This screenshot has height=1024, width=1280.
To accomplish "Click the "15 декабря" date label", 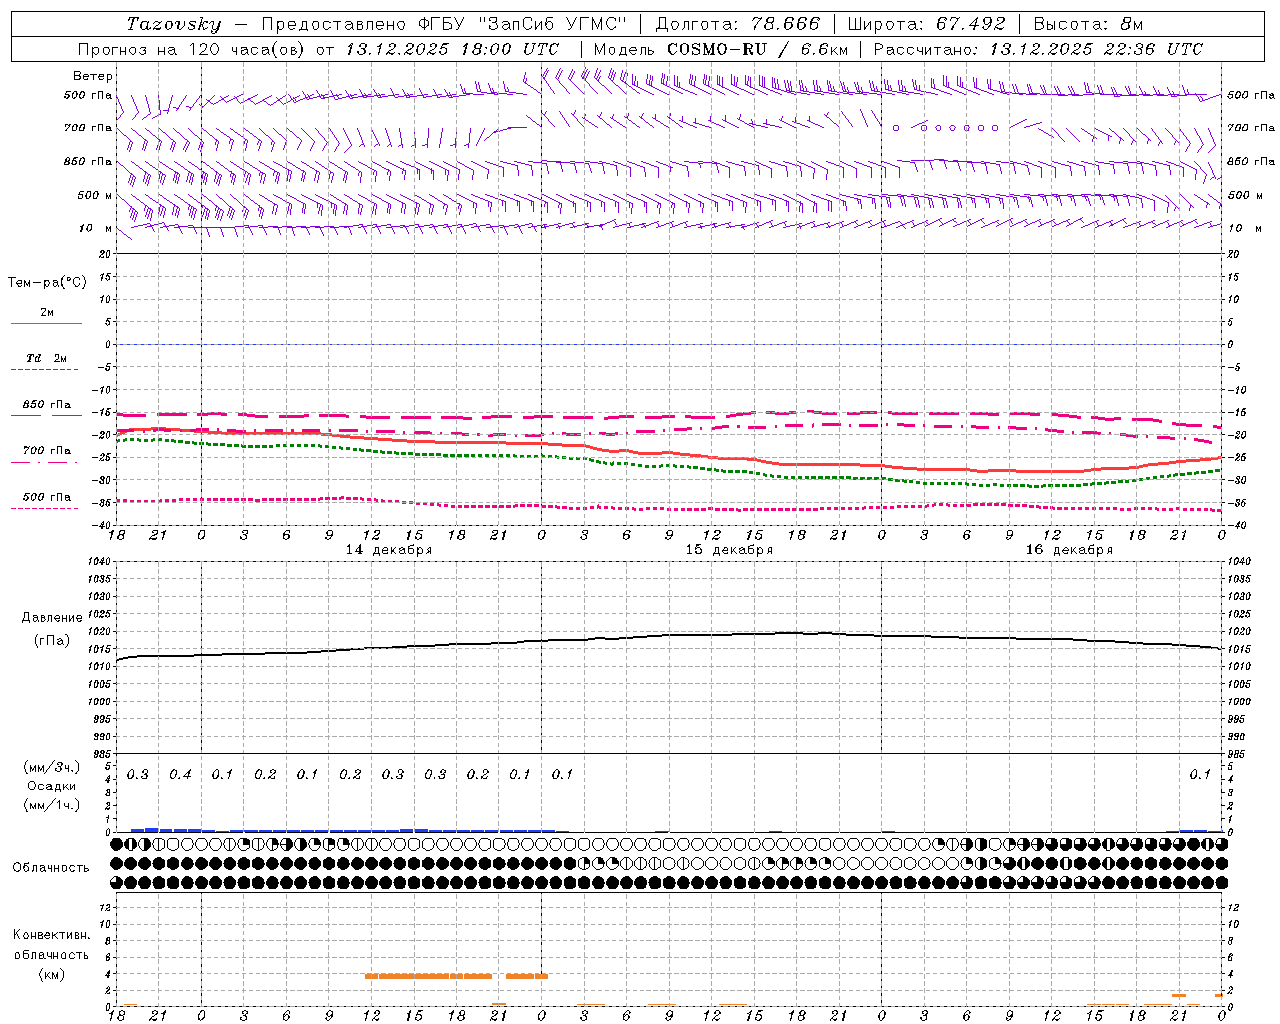I will tap(729, 550).
